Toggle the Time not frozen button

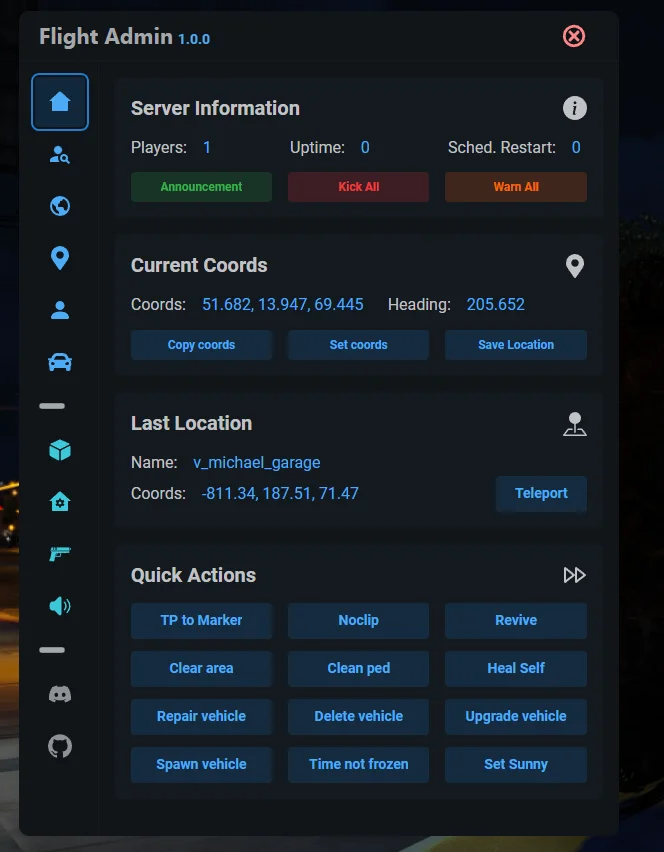(x=358, y=764)
